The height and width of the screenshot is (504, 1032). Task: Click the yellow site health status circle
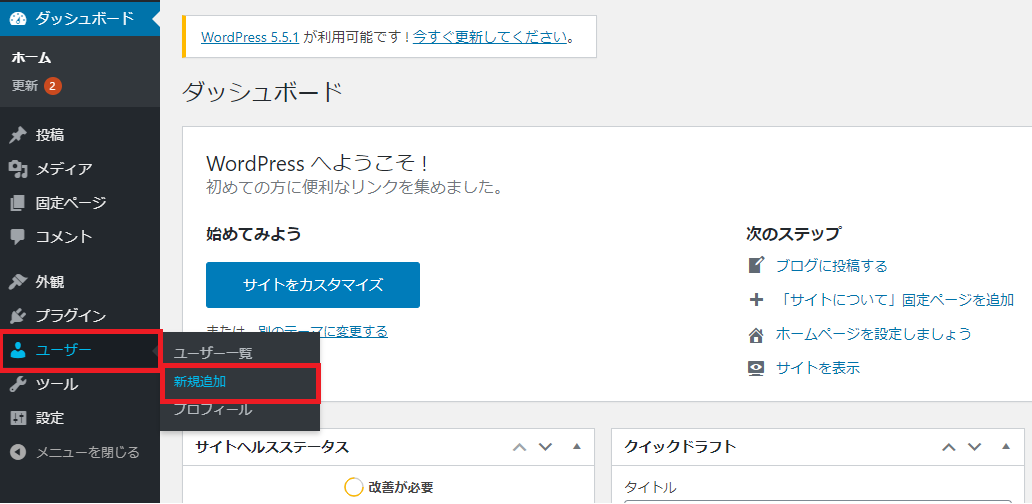point(353,488)
